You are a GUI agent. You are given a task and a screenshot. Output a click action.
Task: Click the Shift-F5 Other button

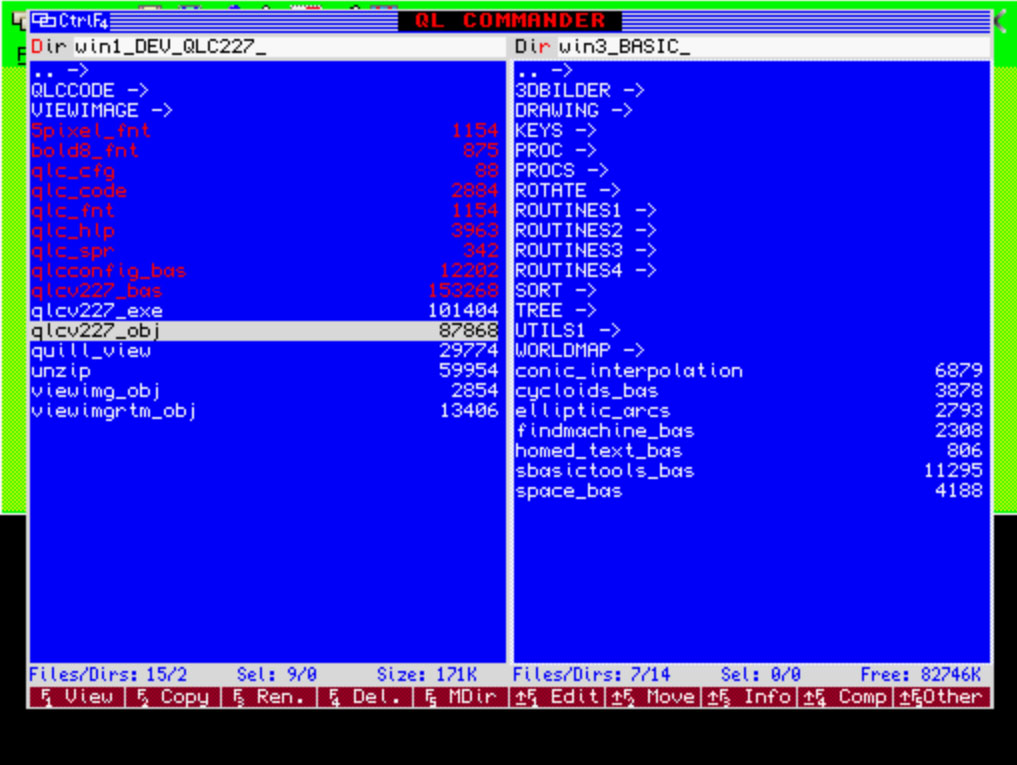pos(942,696)
